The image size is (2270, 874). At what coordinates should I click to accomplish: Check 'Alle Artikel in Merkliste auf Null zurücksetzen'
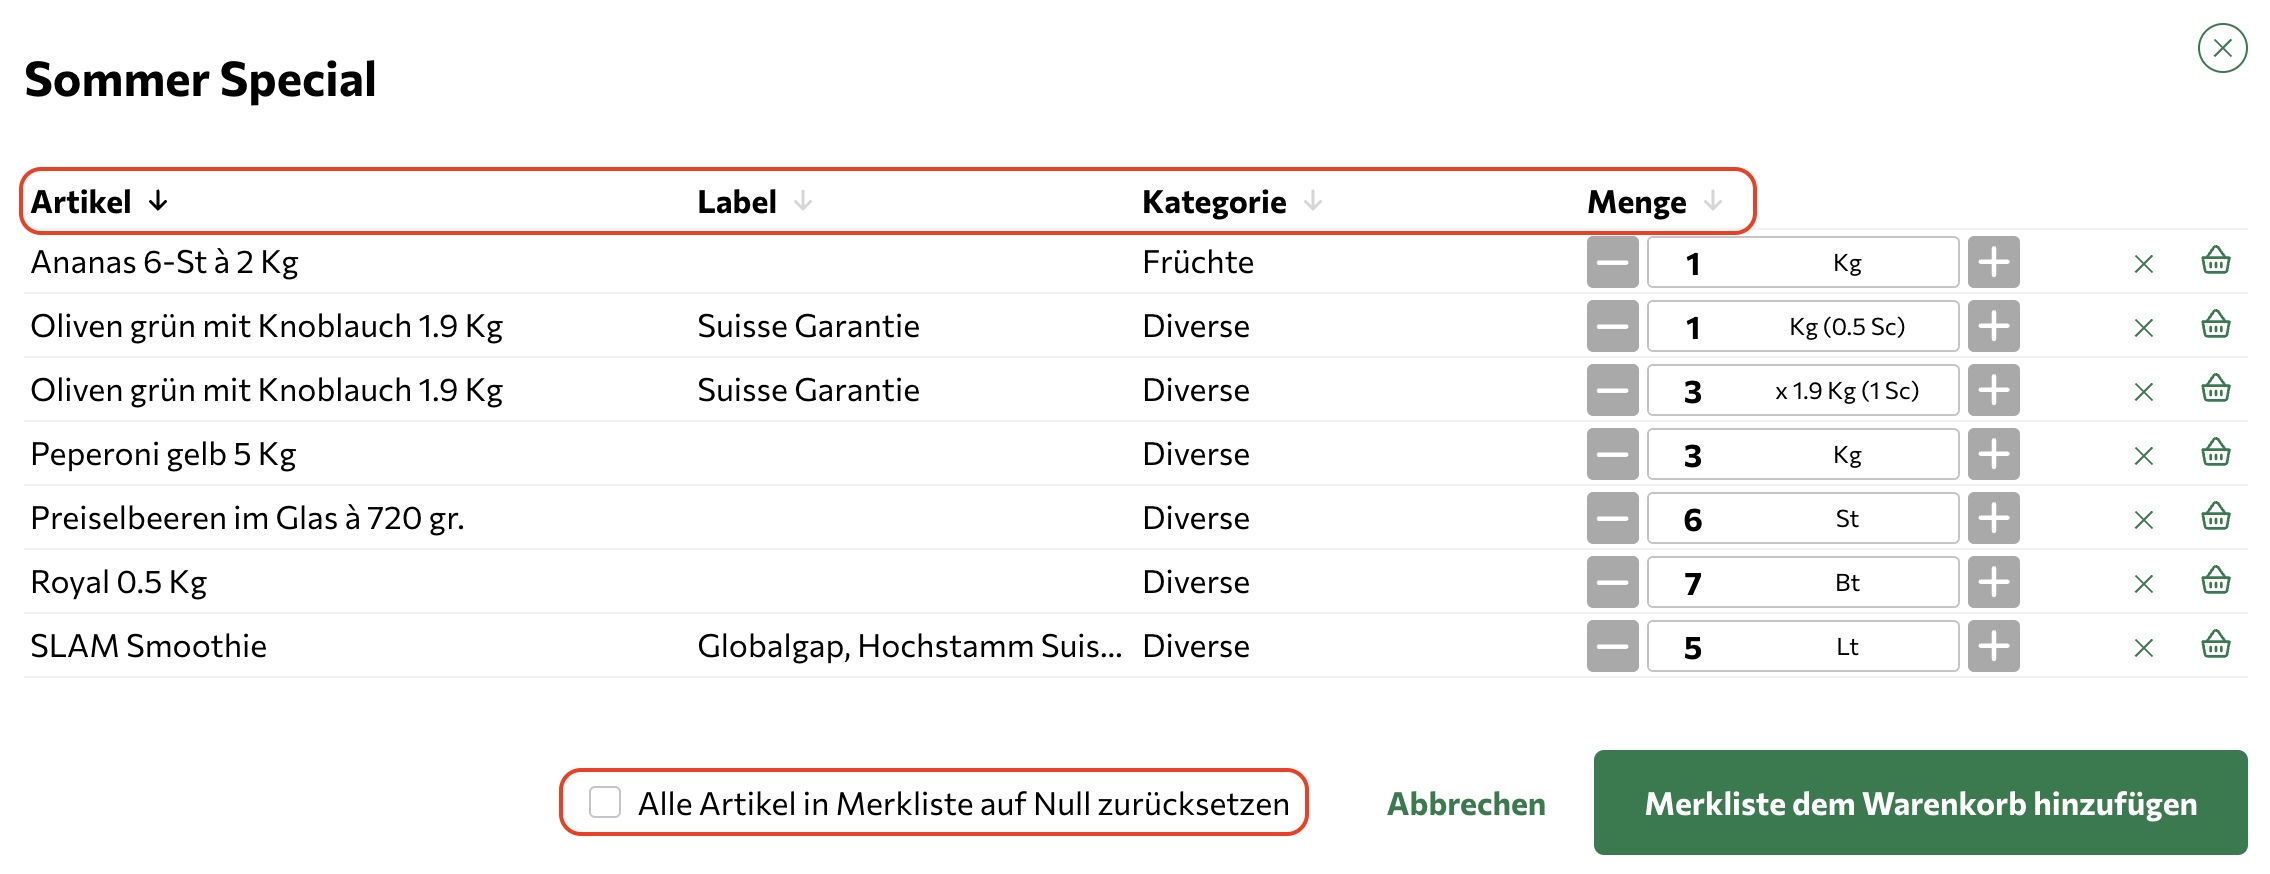(605, 802)
